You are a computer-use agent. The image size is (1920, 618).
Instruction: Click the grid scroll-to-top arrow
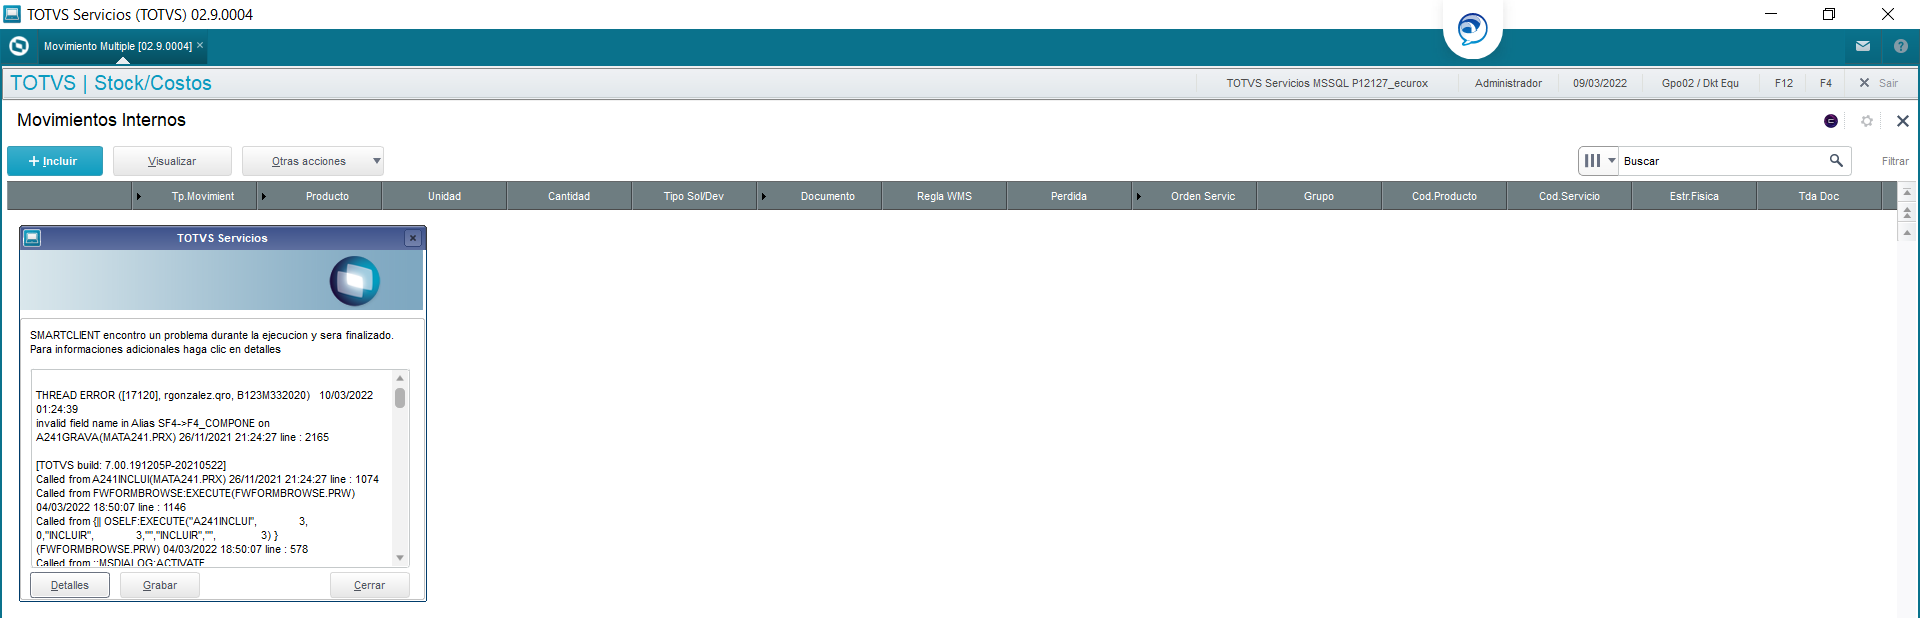(x=1907, y=192)
